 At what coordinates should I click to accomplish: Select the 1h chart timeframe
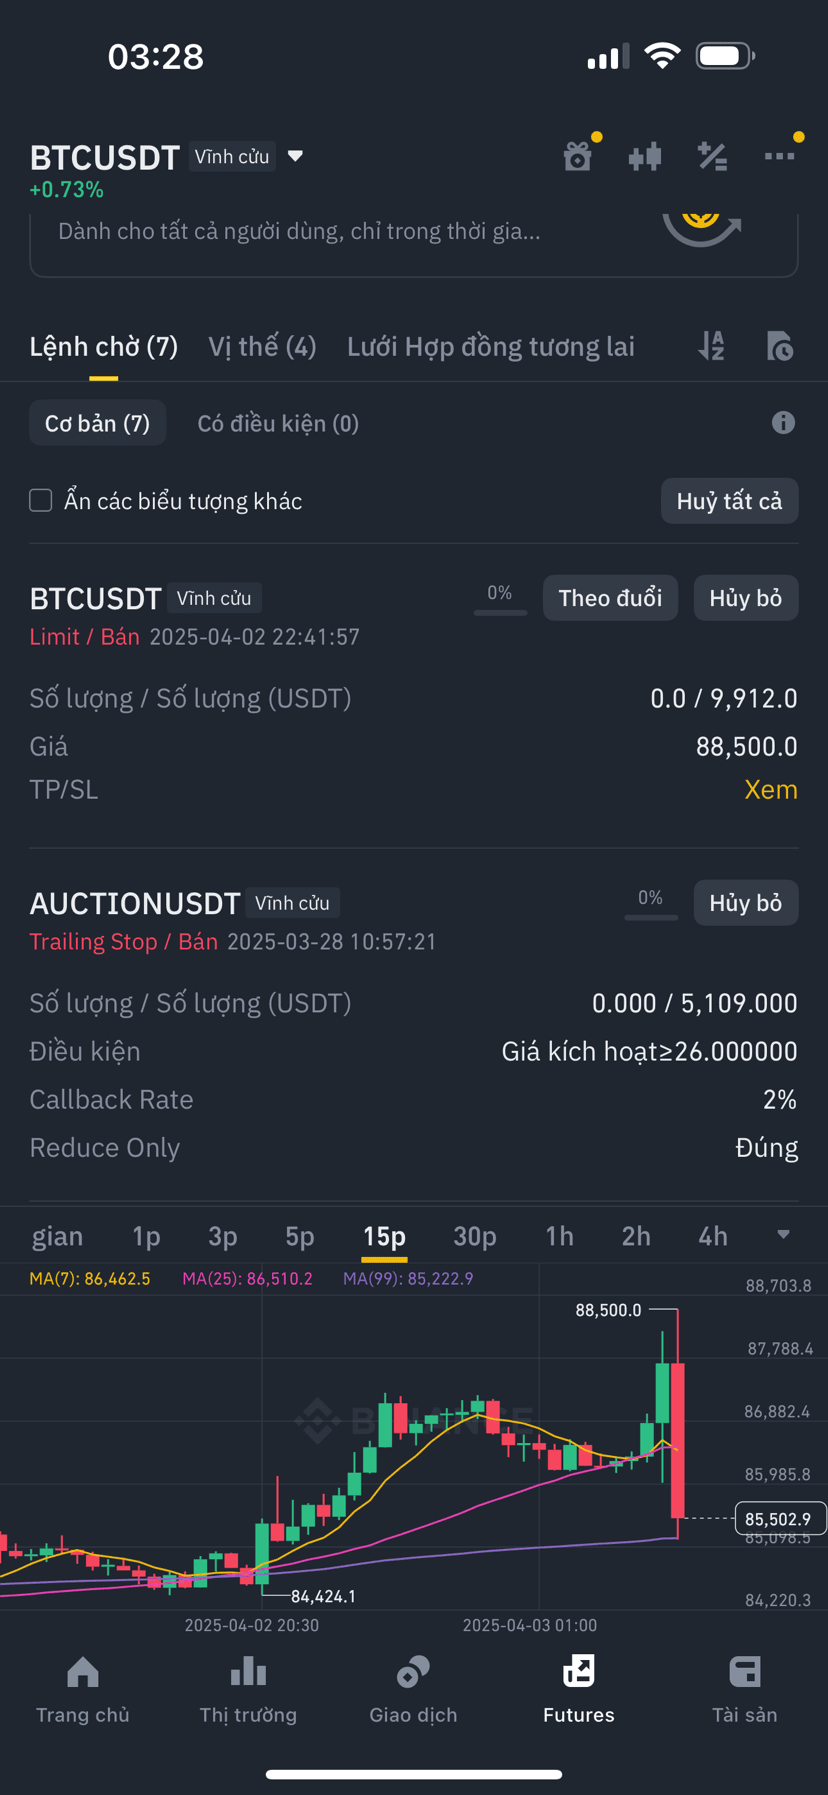559,1236
